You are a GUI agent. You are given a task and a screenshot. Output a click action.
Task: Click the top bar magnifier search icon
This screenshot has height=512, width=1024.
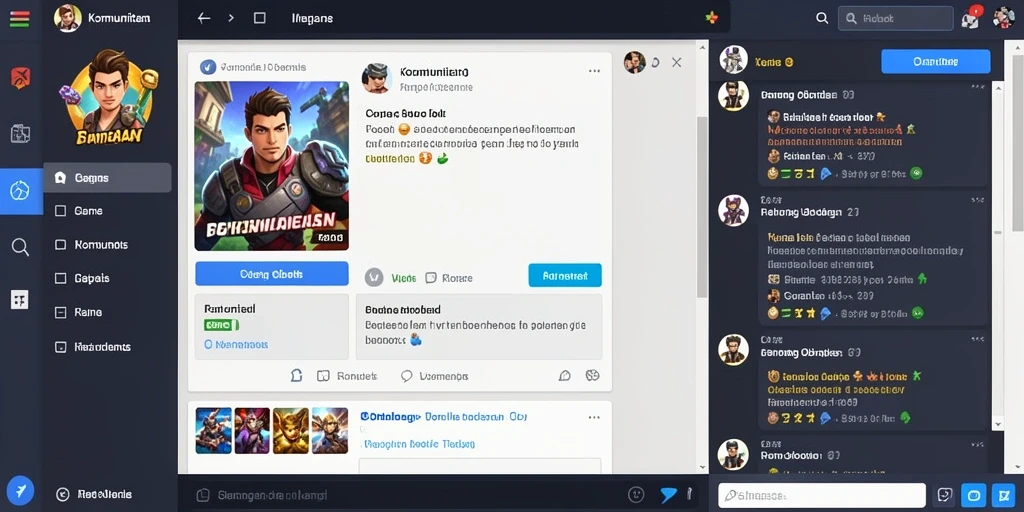pyautogui.click(x=822, y=18)
